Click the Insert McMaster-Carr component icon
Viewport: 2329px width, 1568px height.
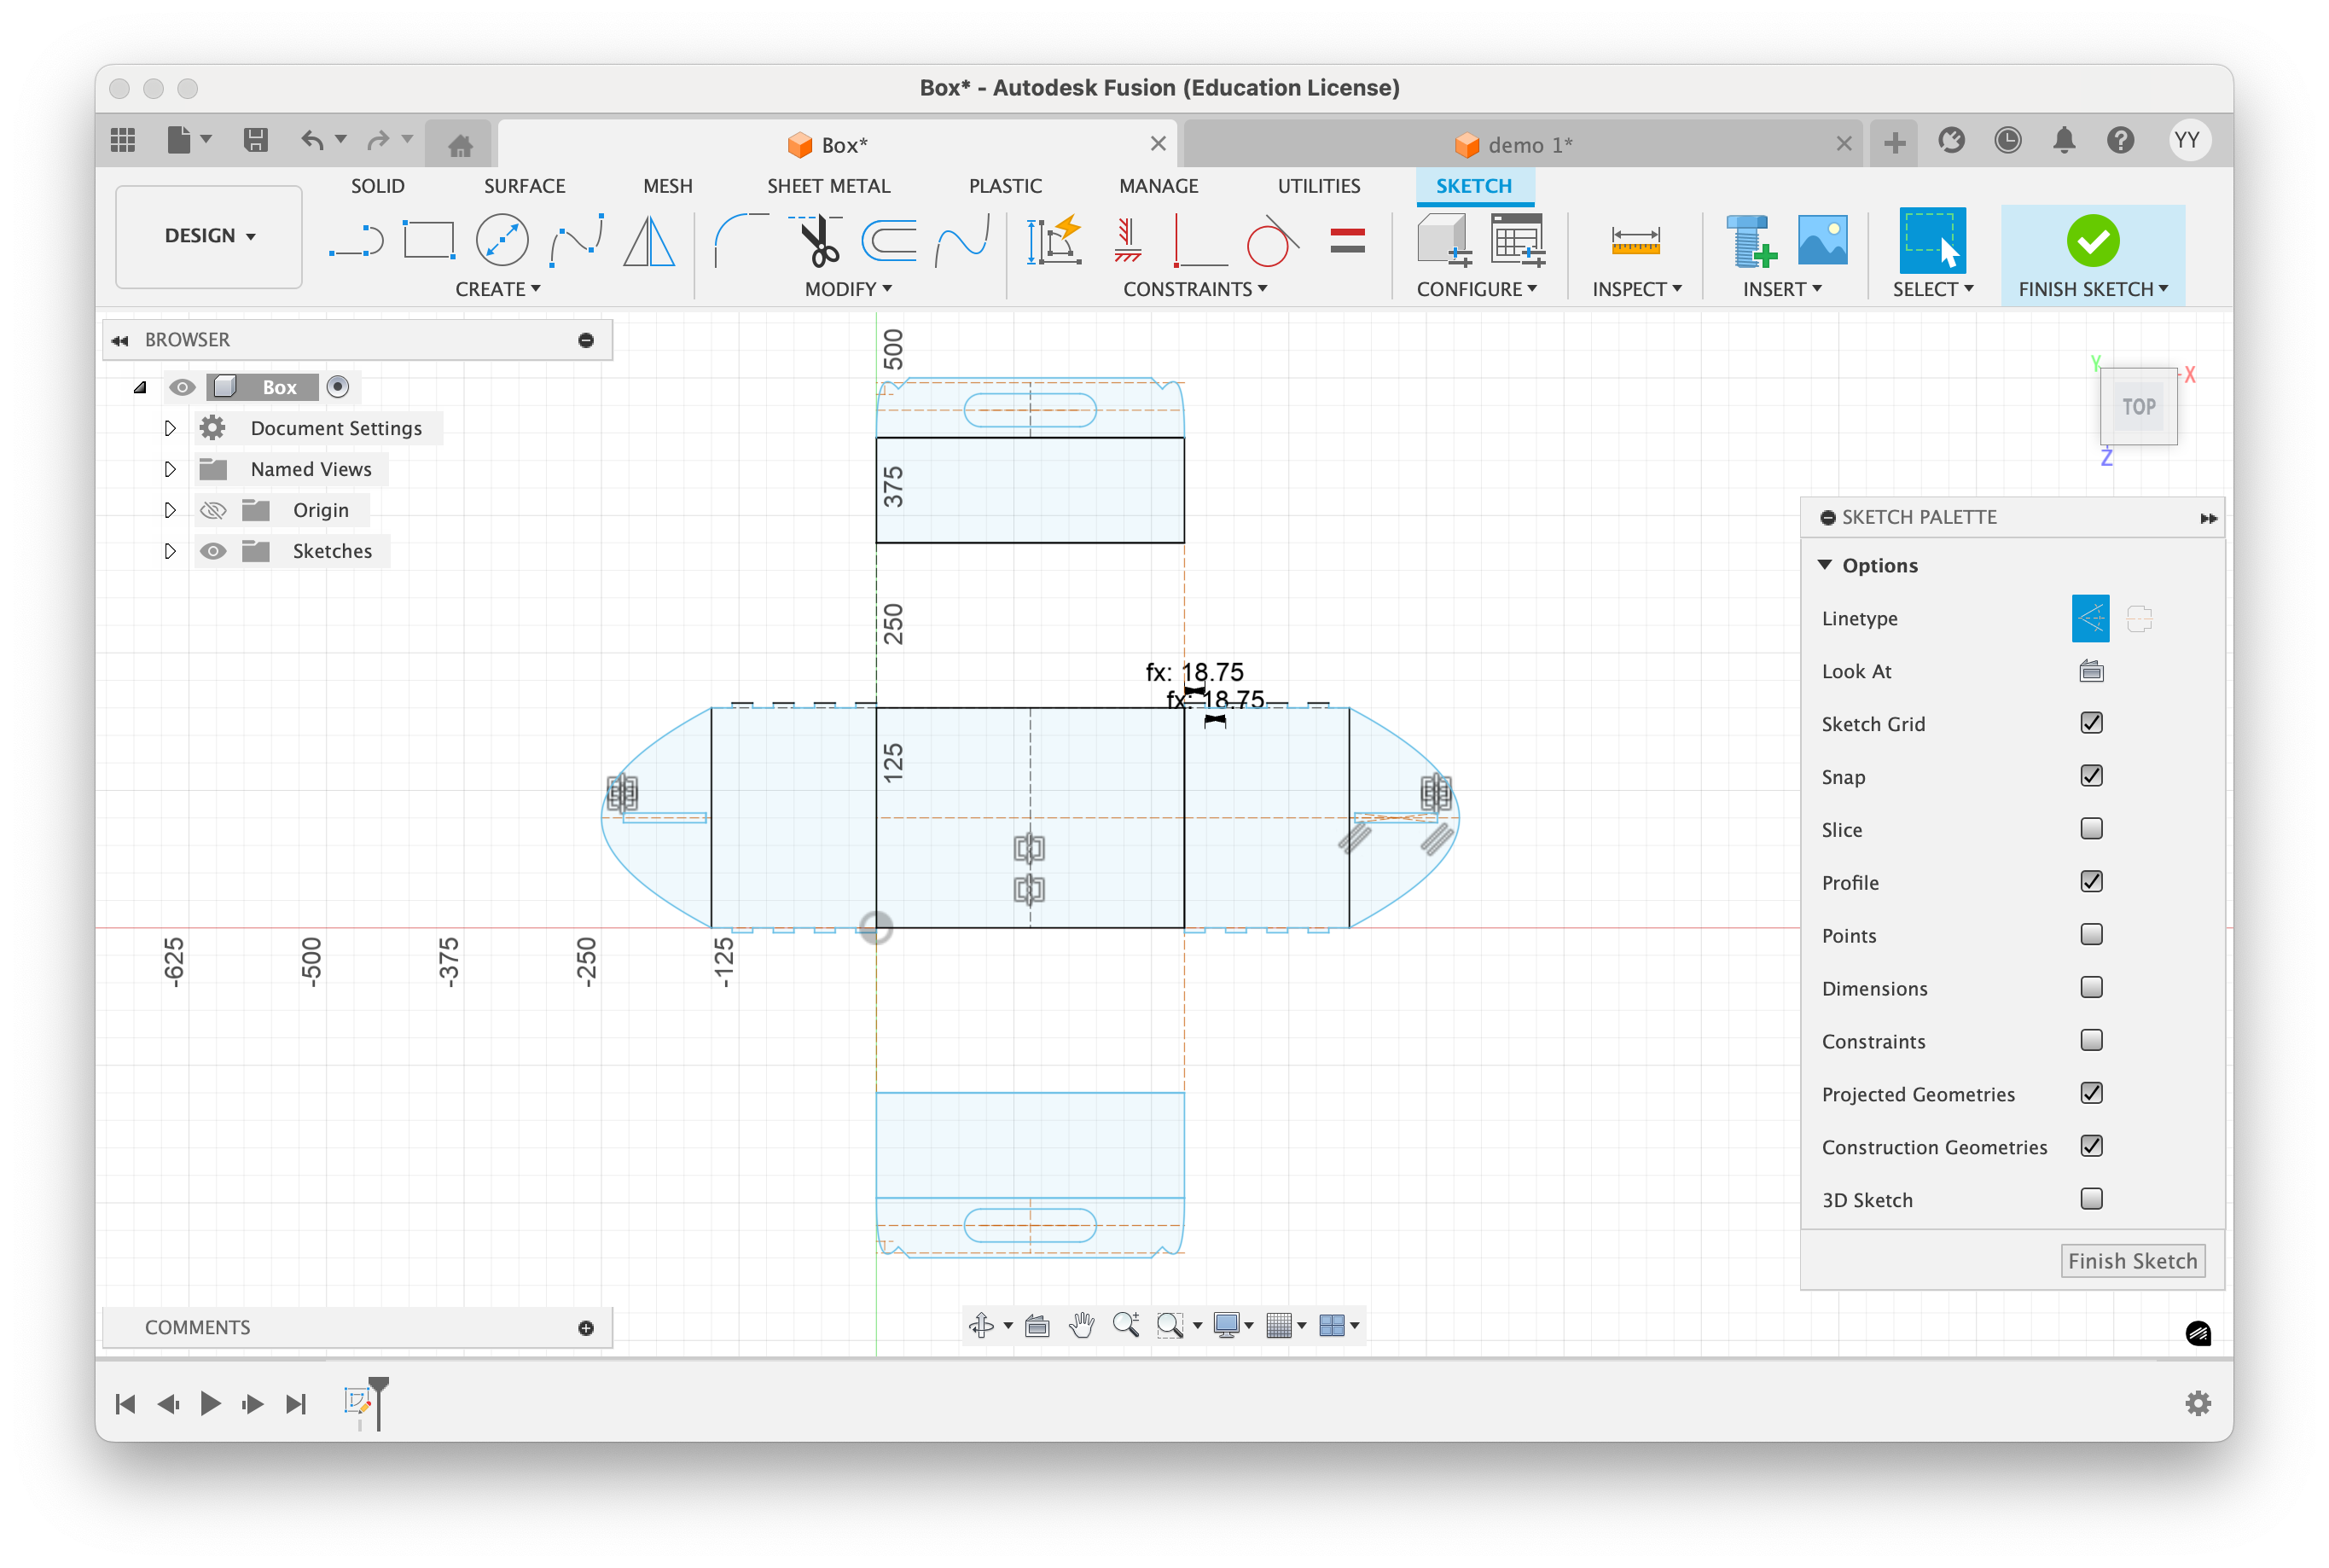coord(1751,241)
